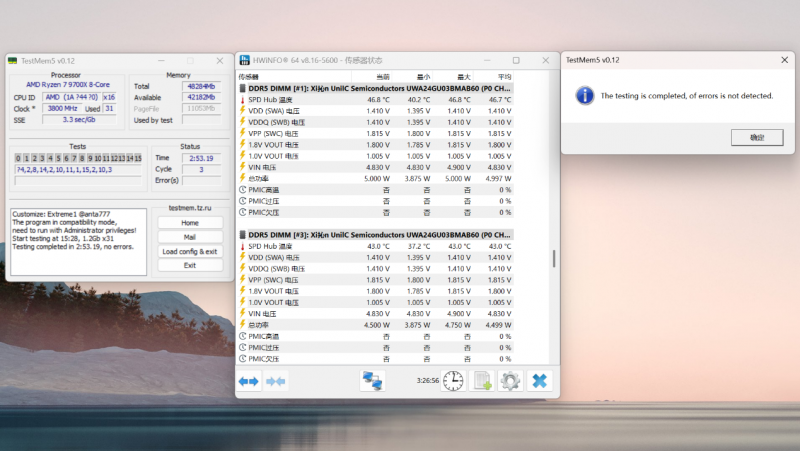This screenshot has width=800, height=451.
Task: Click the collapse columns arrows icon
Action: coord(275,381)
